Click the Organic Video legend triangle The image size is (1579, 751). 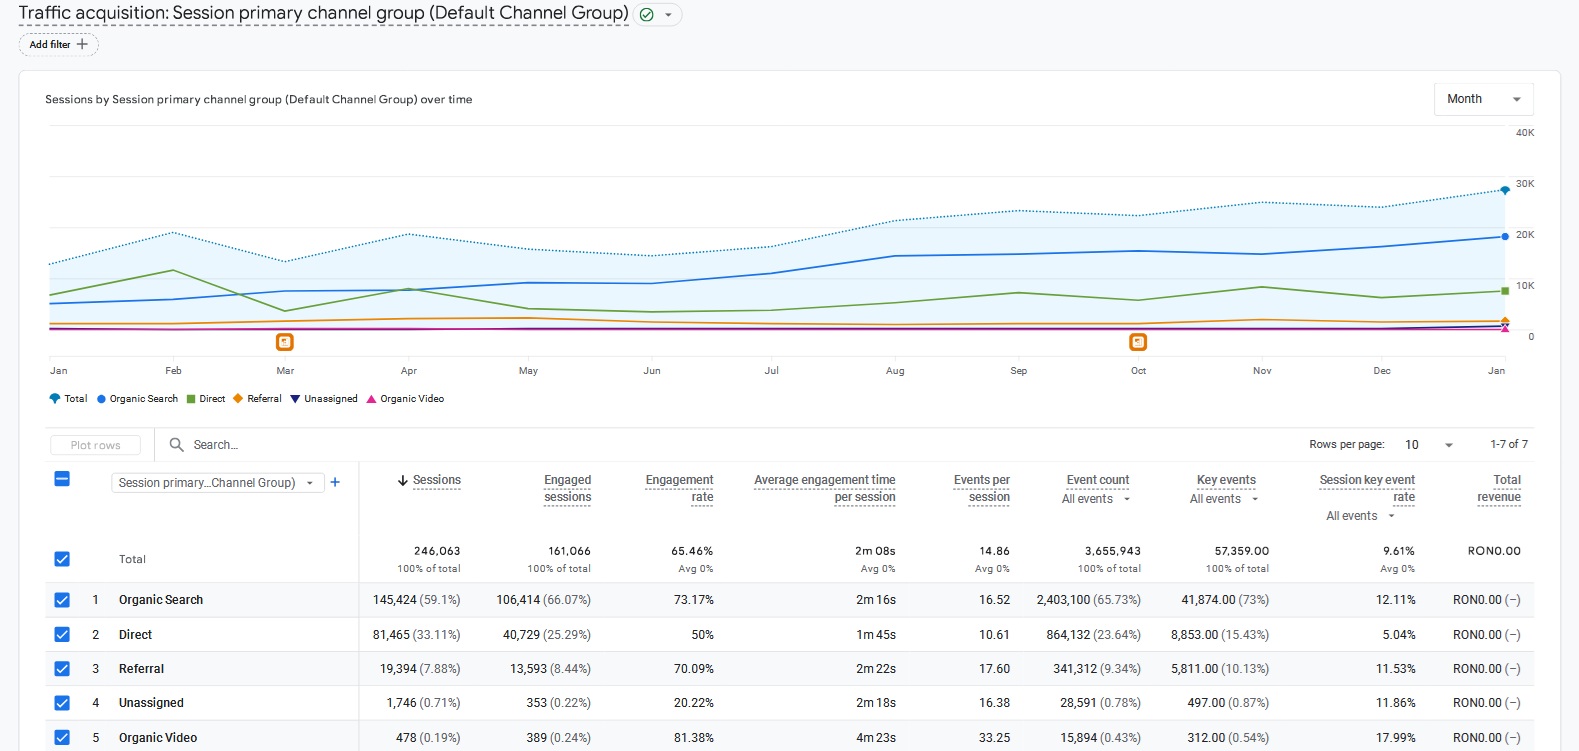pyautogui.click(x=371, y=399)
